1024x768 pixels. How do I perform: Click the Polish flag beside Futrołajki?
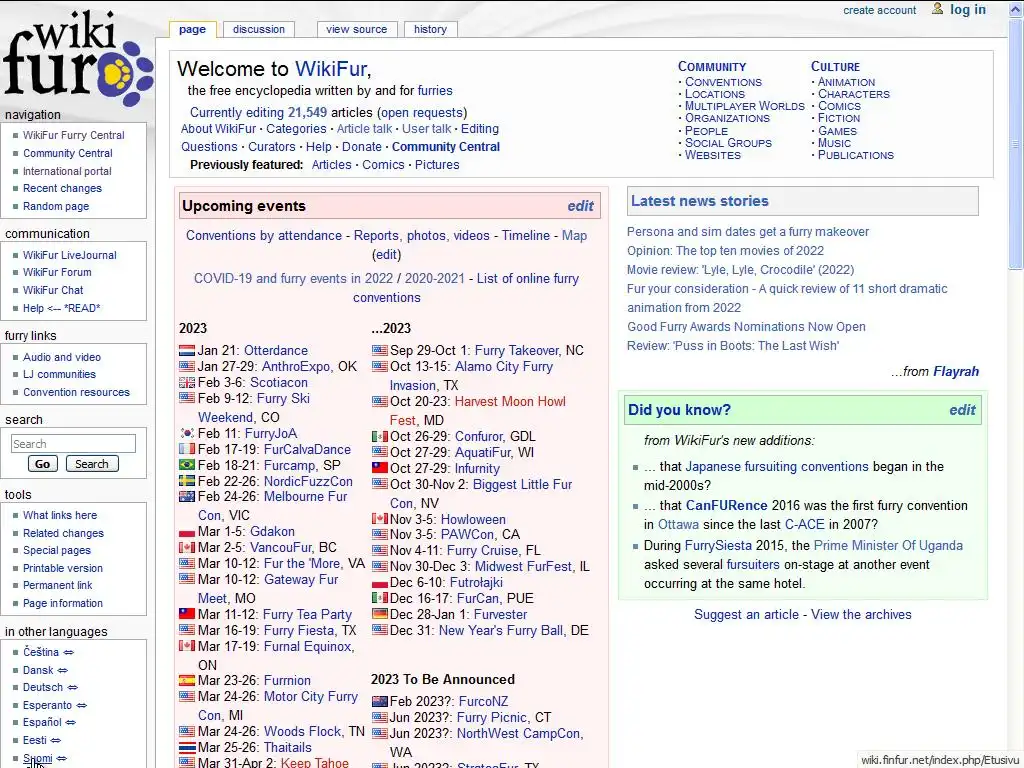[x=379, y=583]
